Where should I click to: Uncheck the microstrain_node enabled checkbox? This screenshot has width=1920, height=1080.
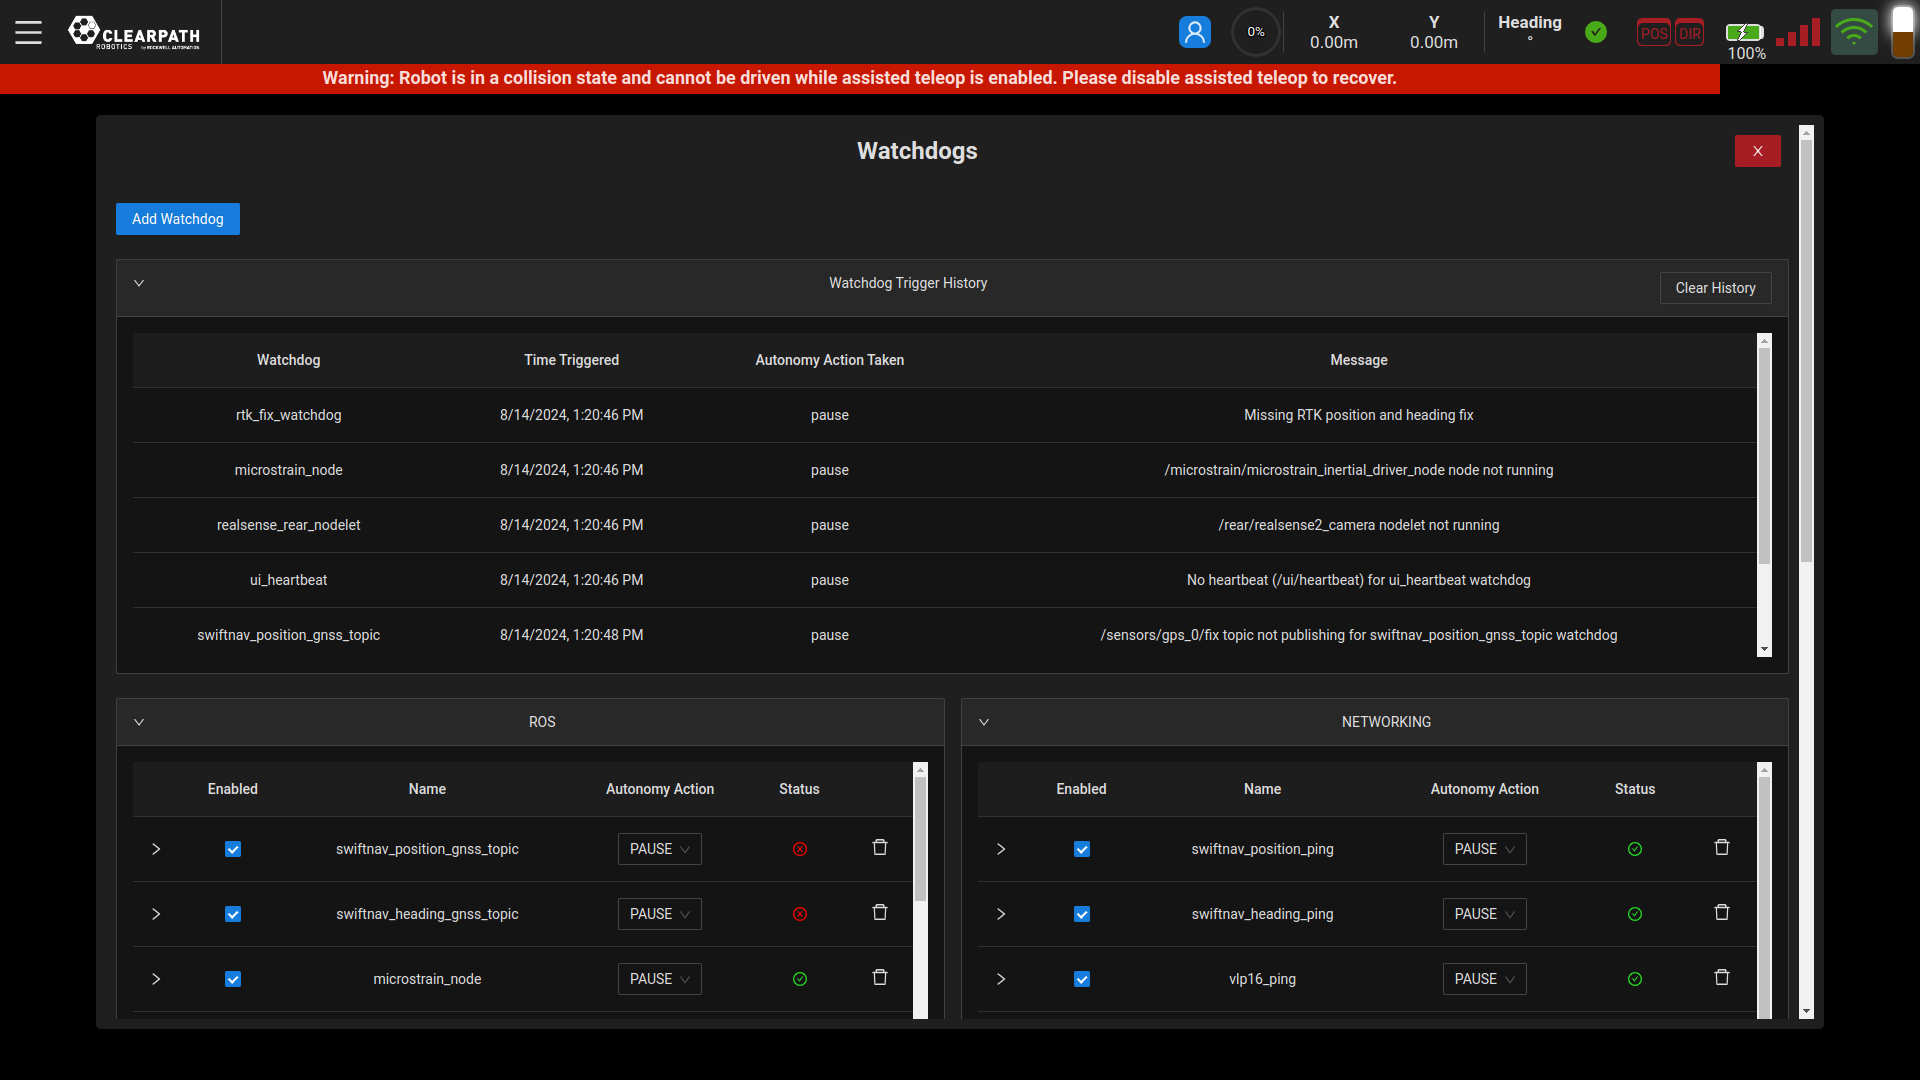pyautogui.click(x=233, y=979)
